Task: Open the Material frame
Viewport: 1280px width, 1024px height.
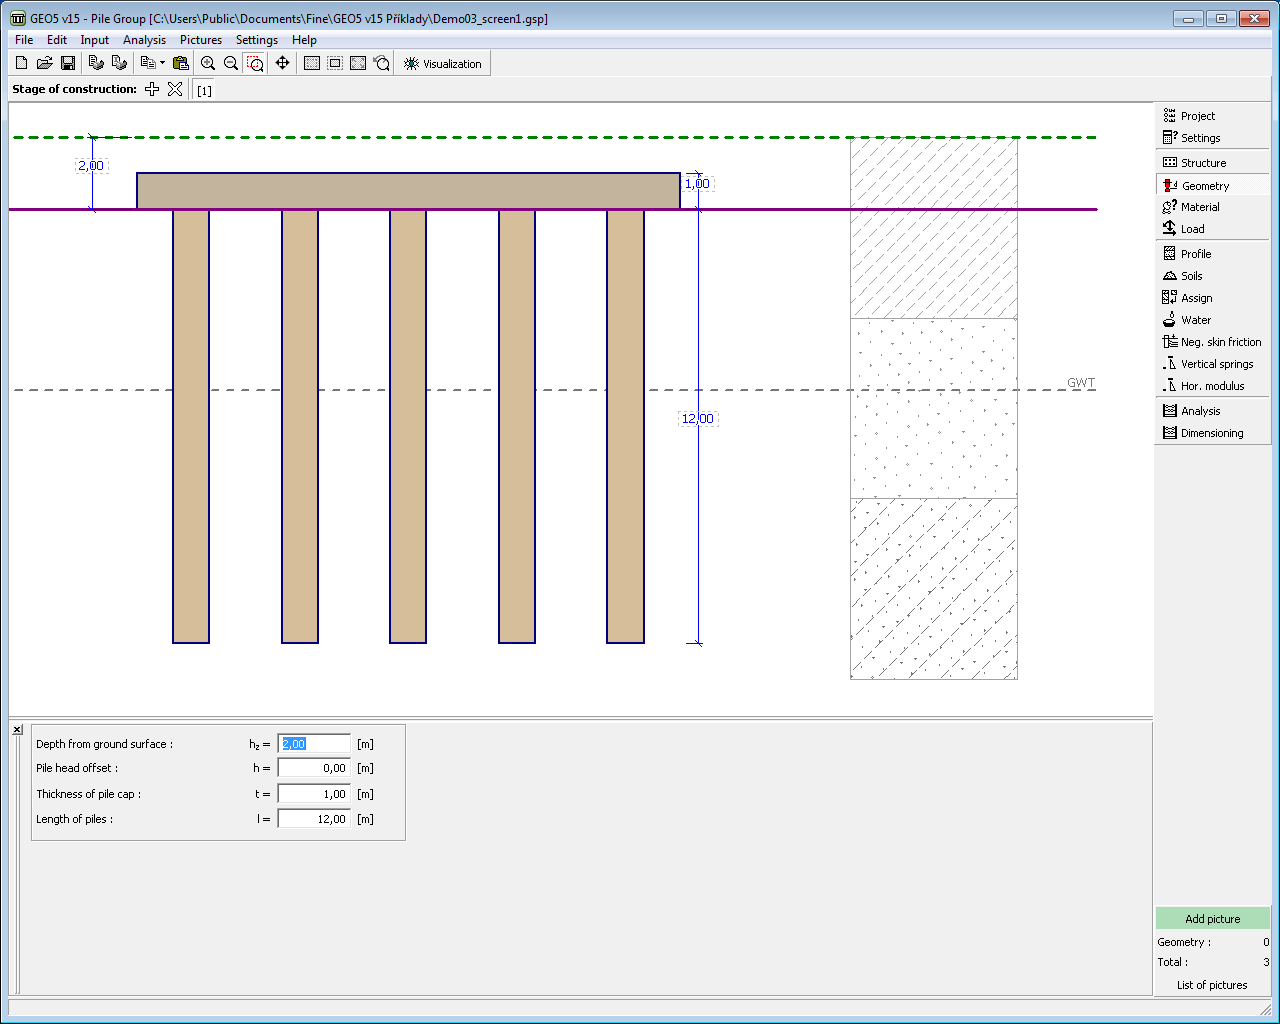Action: click(1213, 207)
